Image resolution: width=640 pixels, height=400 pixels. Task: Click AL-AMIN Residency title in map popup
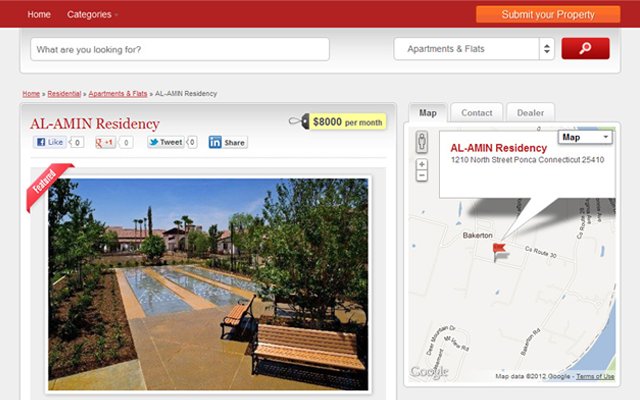(498, 148)
